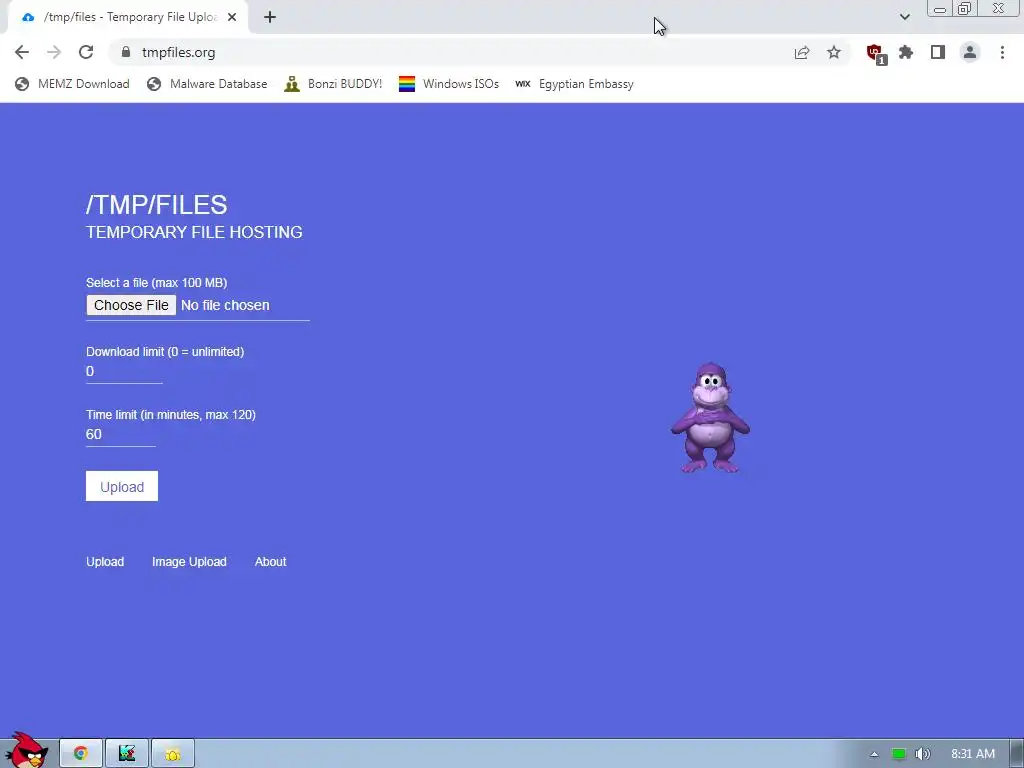Open the Extensions puzzle menu

coord(906,52)
